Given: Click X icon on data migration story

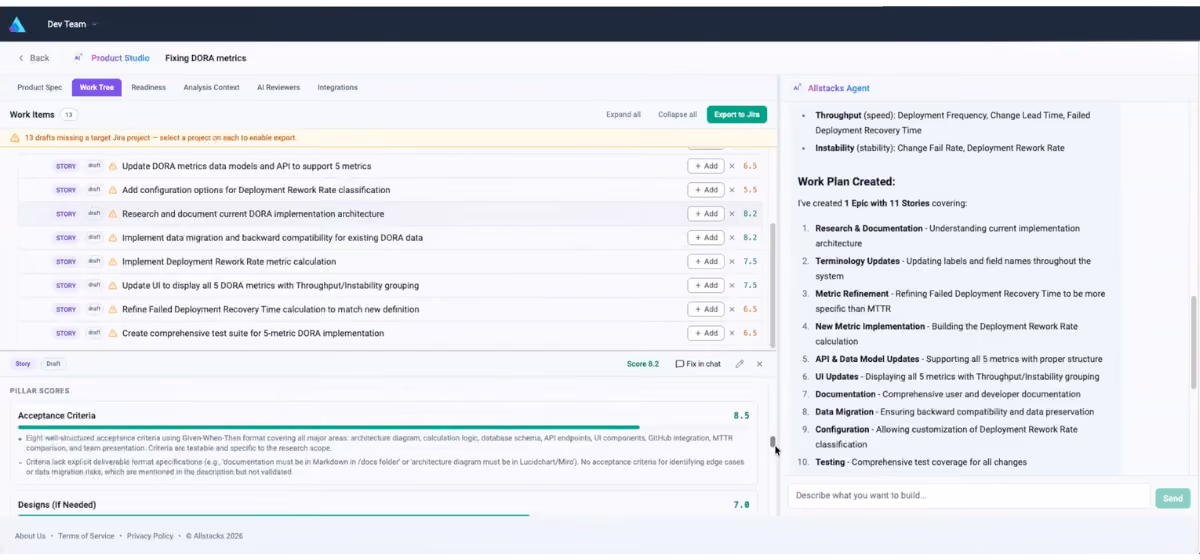Looking at the screenshot, I should pyautogui.click(x=732, y=238).
